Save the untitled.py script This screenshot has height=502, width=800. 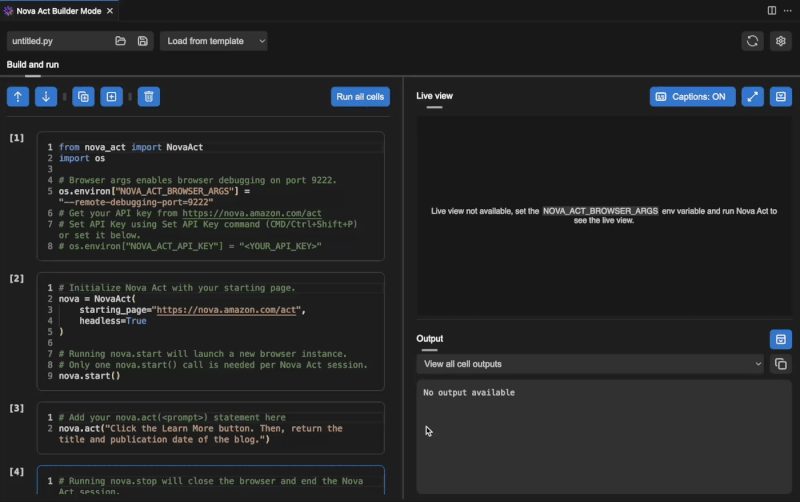pyautogui.click(x=143, y=41)
